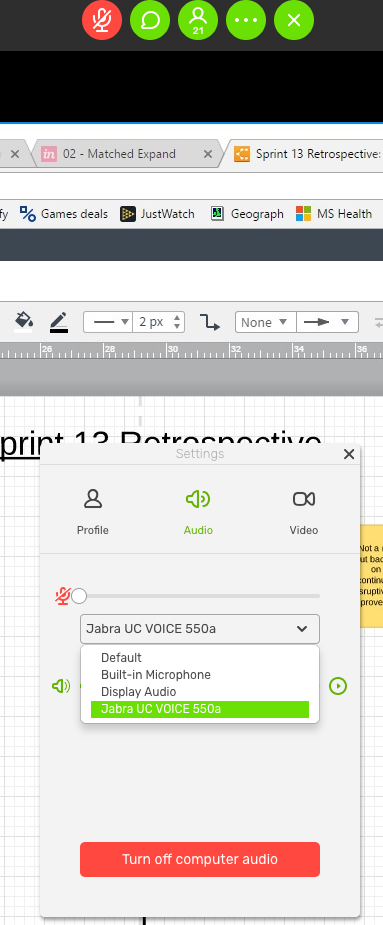This screenshot has width=383, height=925.
Task: Click the yellow sticky note on canvas
Action: click(x=372, y=575)
